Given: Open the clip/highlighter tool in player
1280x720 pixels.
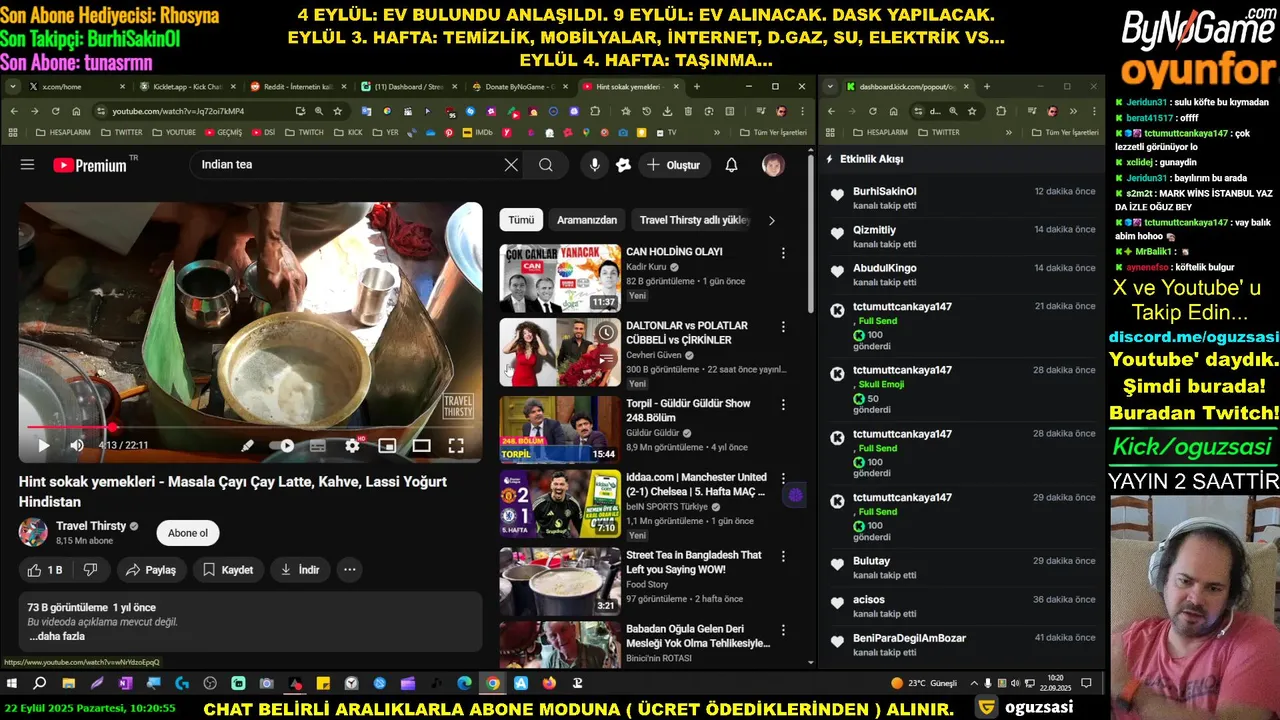Looking at the screenshot, I should (x=247, y=446).
